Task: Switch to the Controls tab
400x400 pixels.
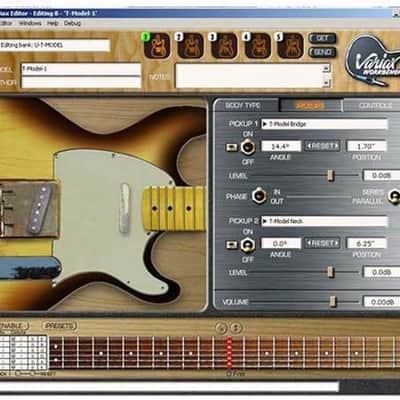Action: (x=372, y=106)
